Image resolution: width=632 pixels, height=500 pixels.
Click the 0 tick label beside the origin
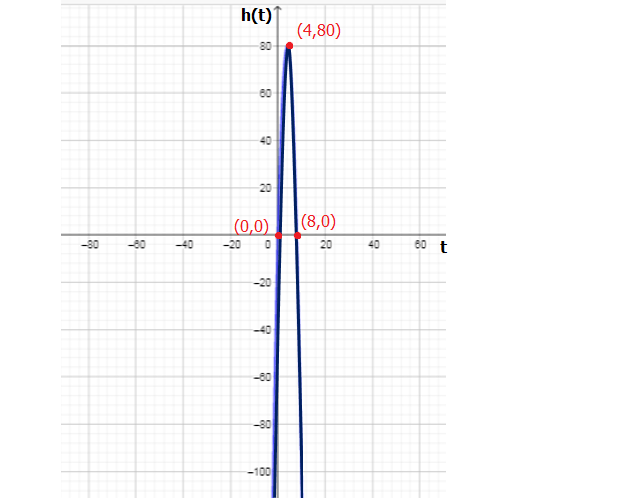point(268,245)
